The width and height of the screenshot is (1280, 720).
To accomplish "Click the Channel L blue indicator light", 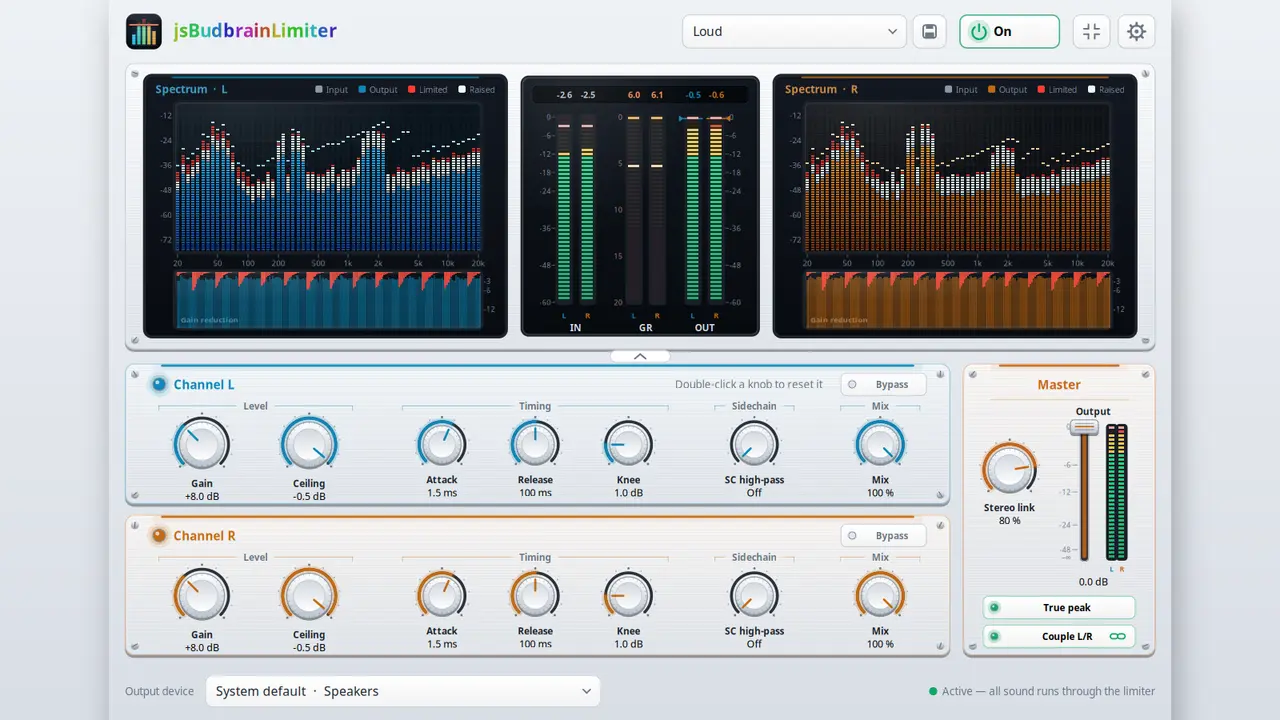I will click(x=159, y=384).
